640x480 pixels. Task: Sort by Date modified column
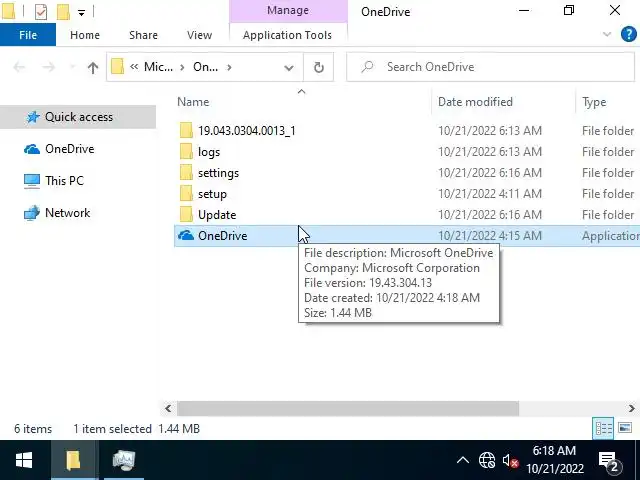pyautogui.click(x=475, y=102)
